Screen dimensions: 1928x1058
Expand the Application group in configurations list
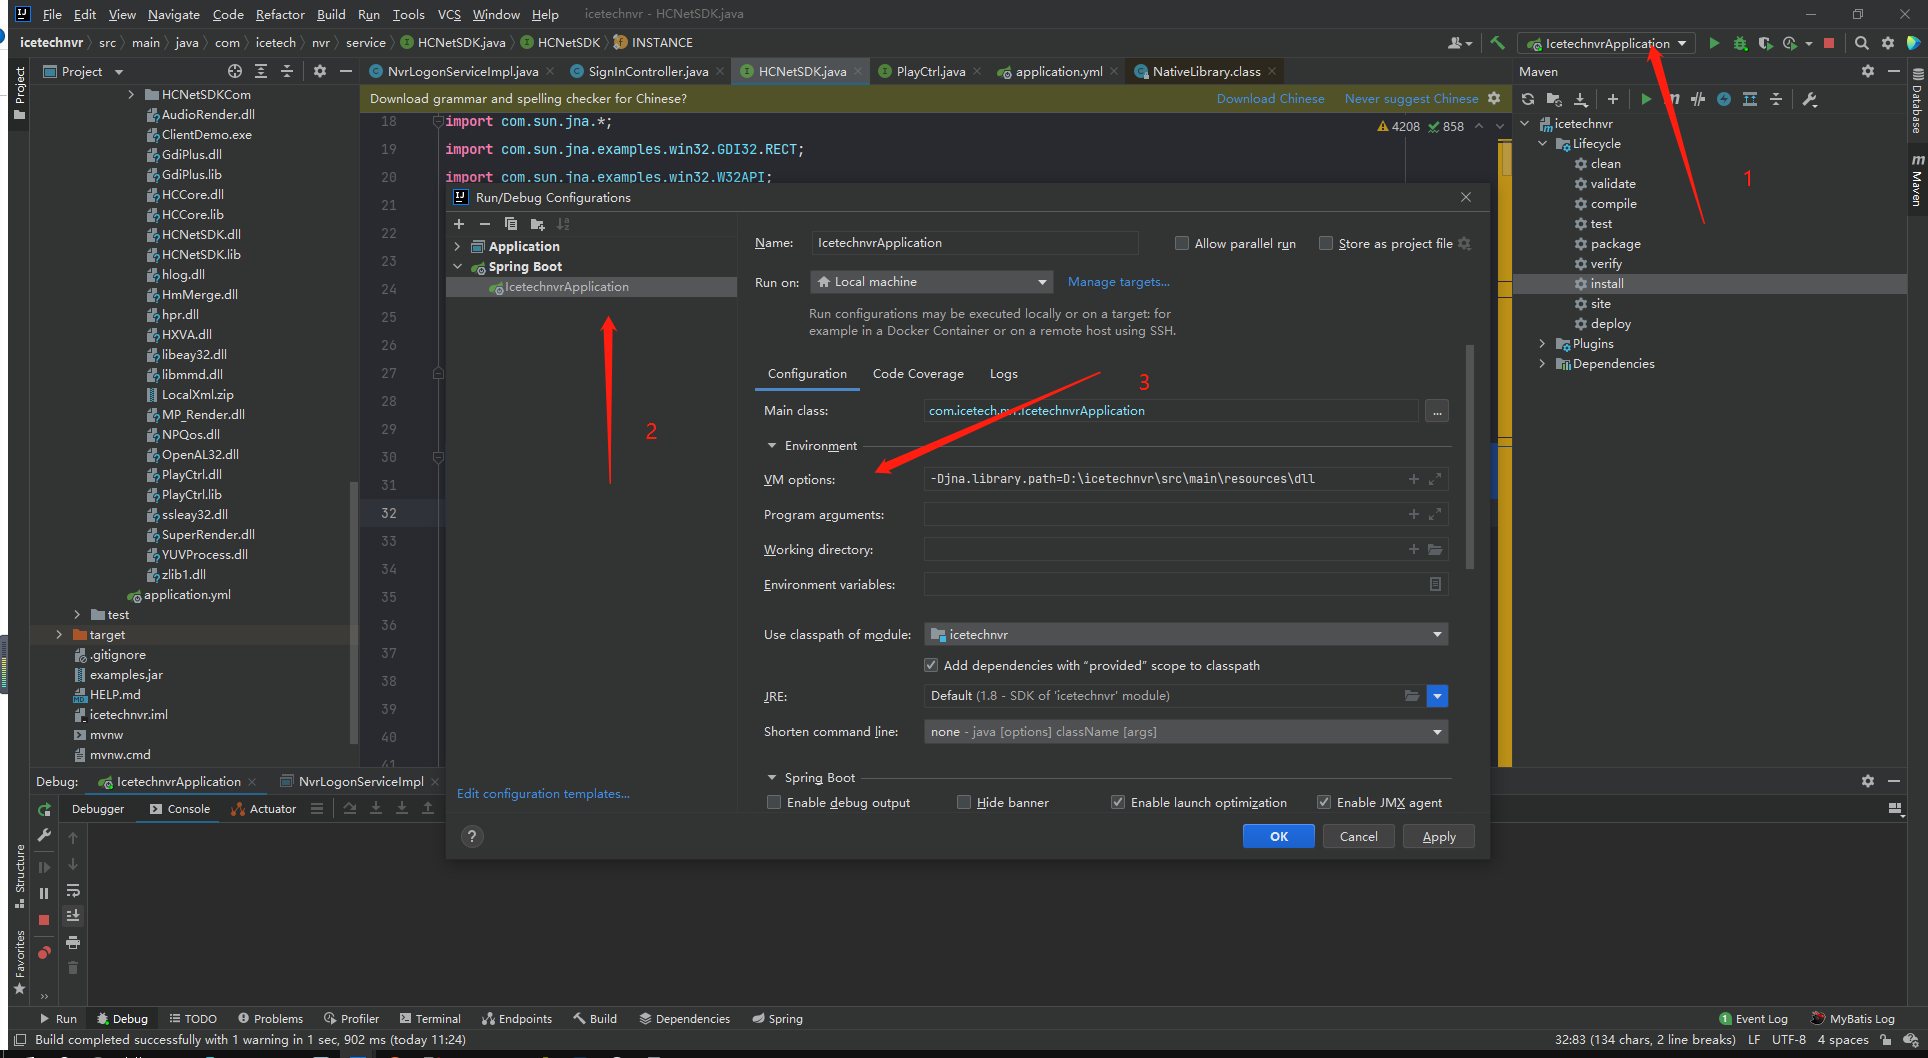click(459, 246)
